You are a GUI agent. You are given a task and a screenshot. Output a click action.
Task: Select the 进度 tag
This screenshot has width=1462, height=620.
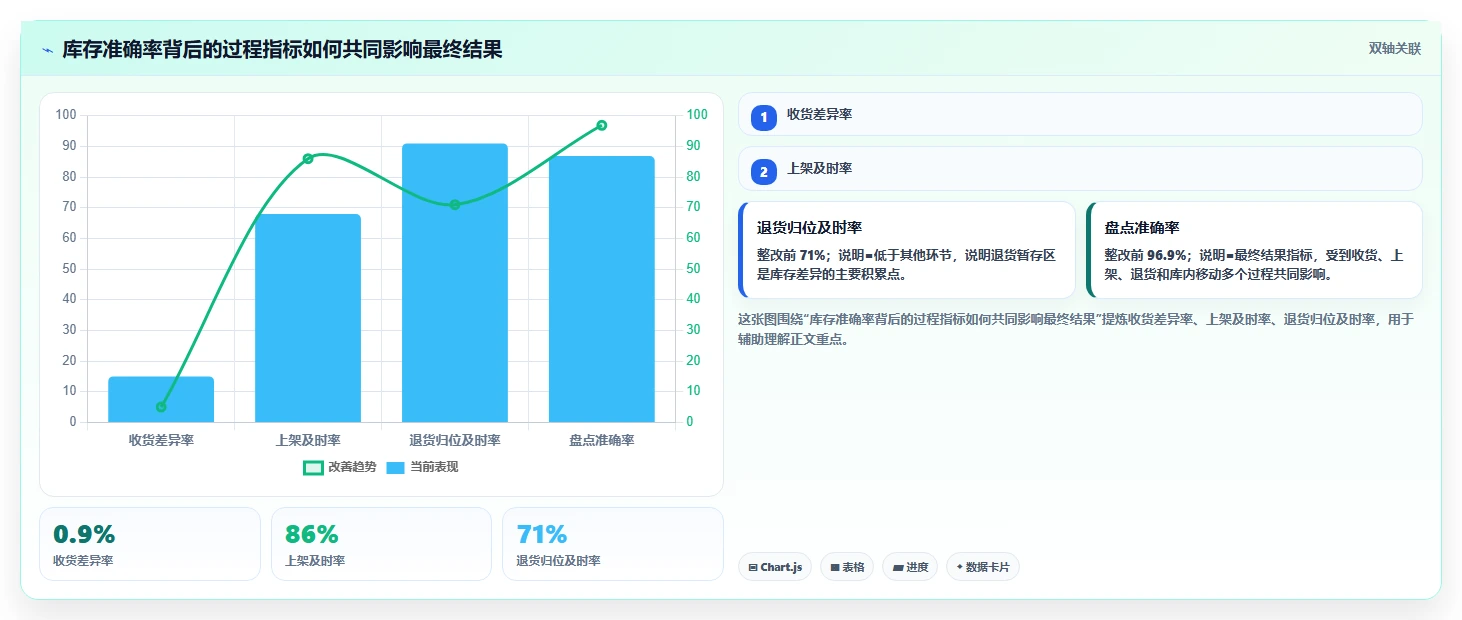point(910,567)
